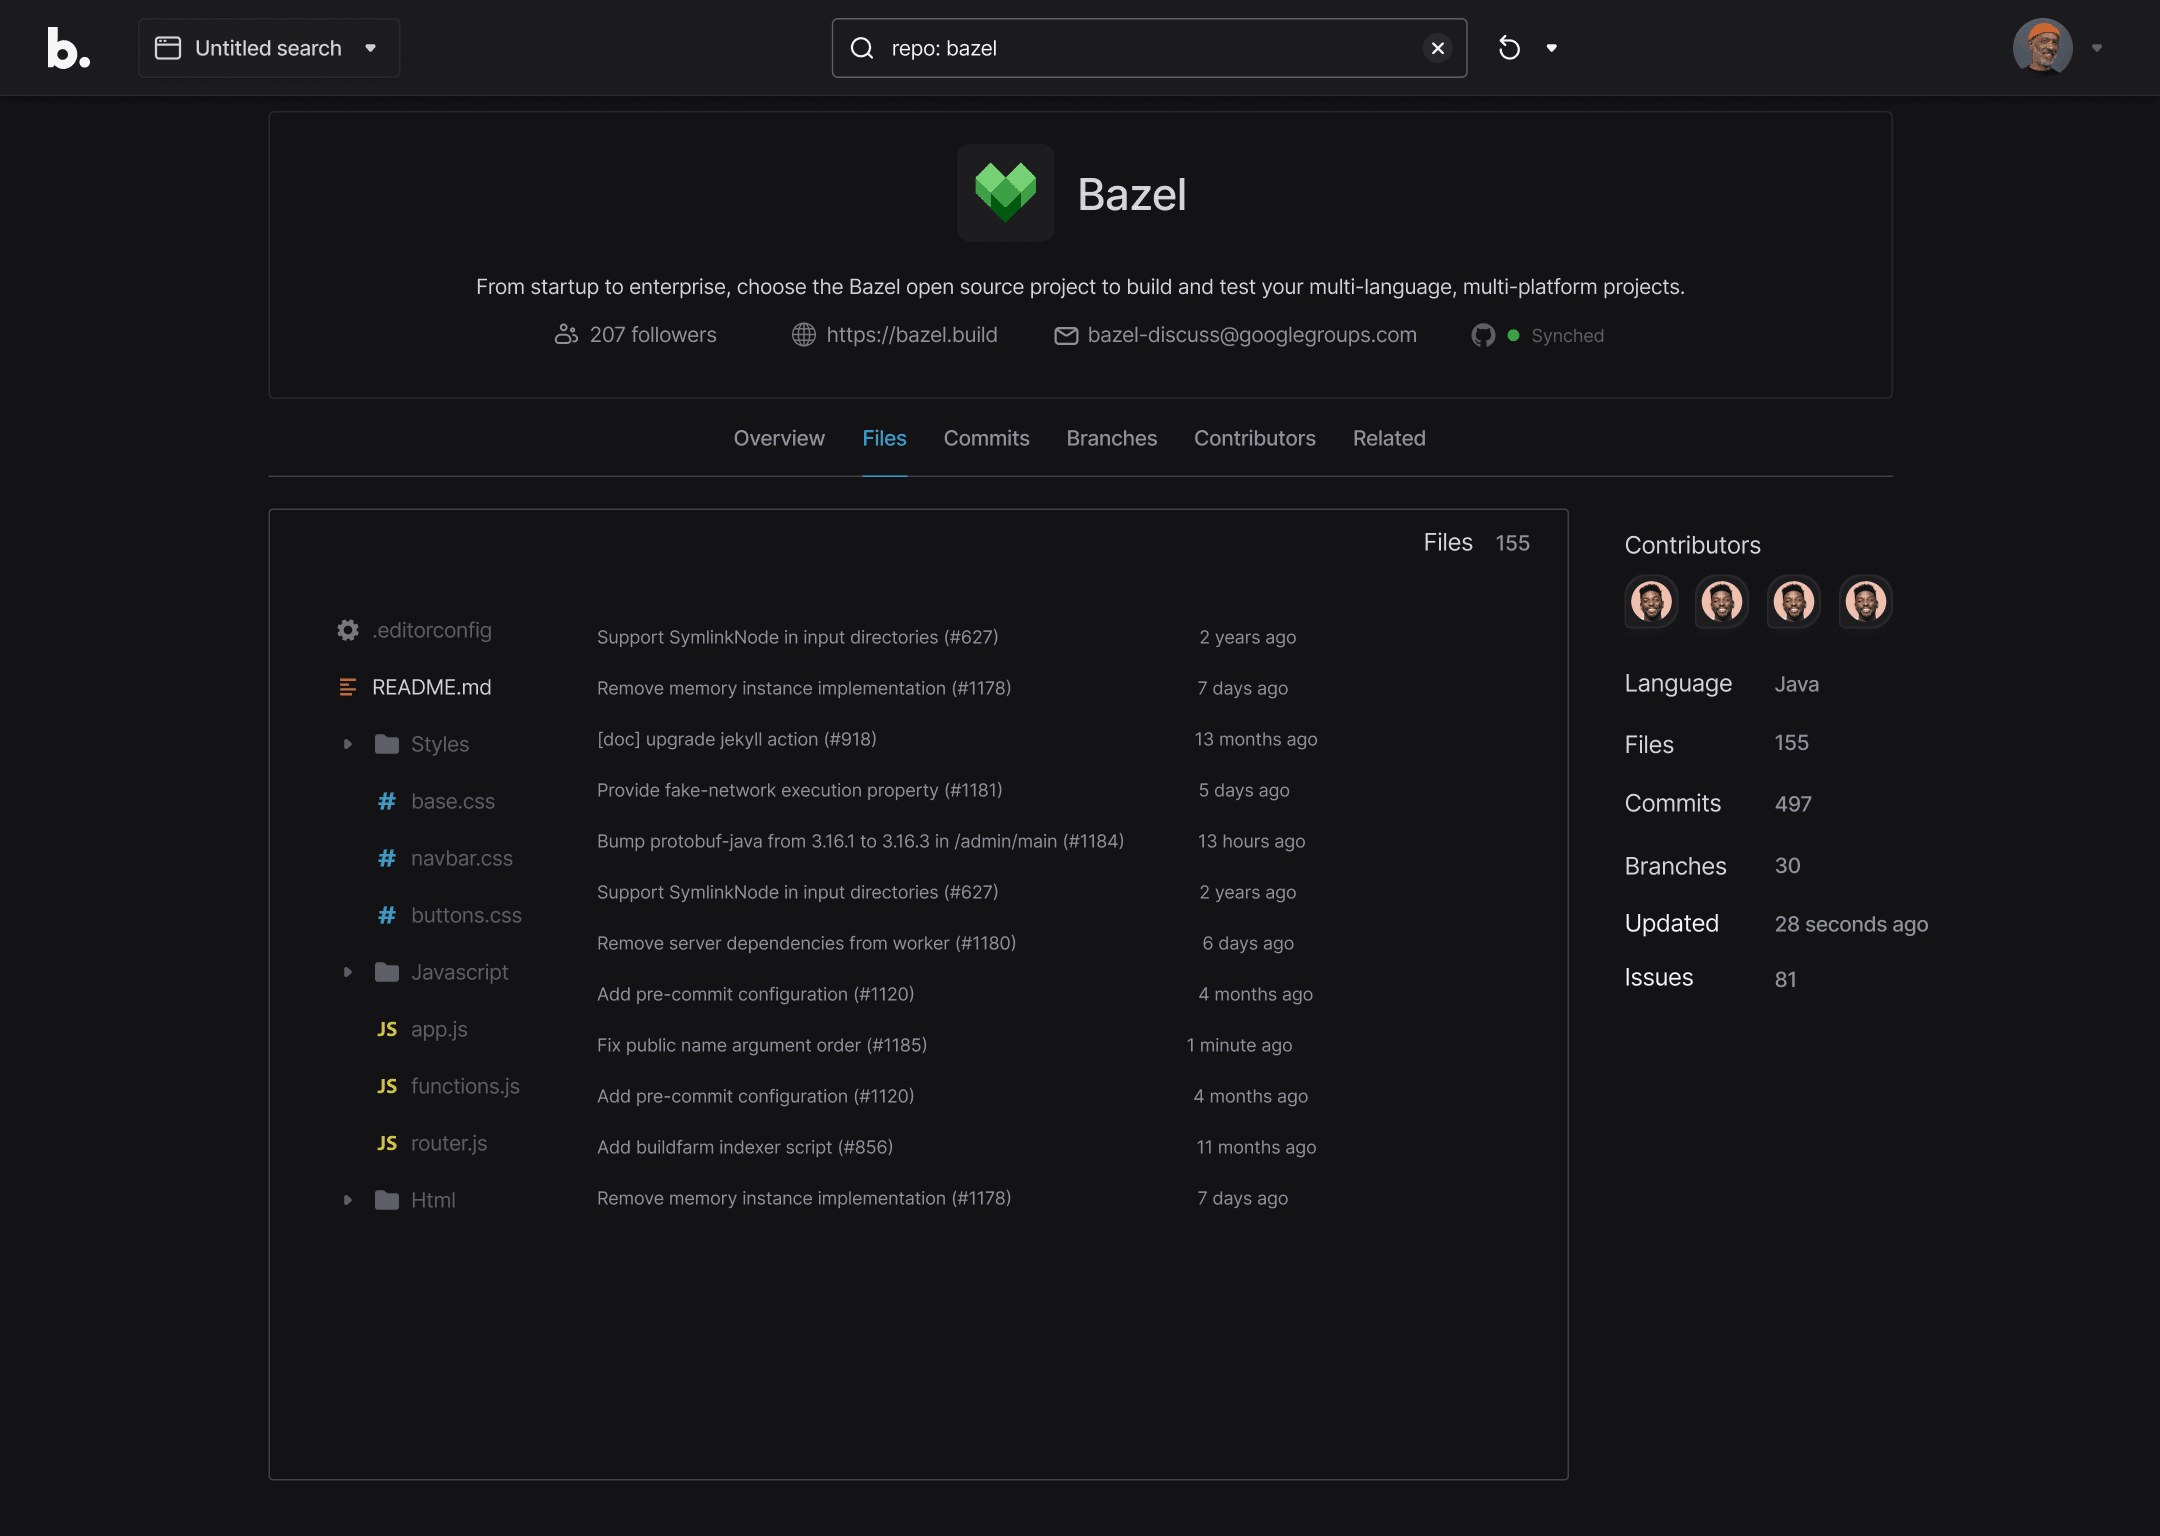Open commit Bump protobuf-java from 3.16.1 to 3.16.3
This screenshot has height=1536, width=2160.
[860, 841]
